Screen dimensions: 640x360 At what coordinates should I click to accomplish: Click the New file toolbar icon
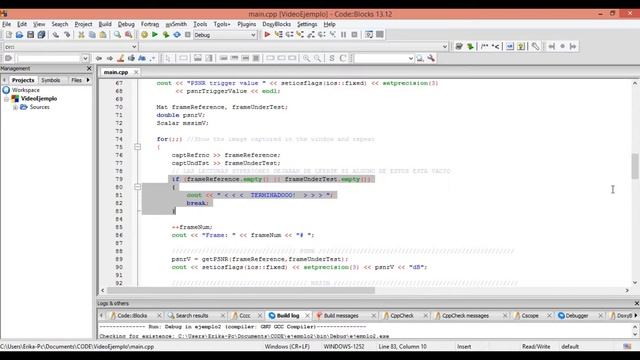(9, 35)
